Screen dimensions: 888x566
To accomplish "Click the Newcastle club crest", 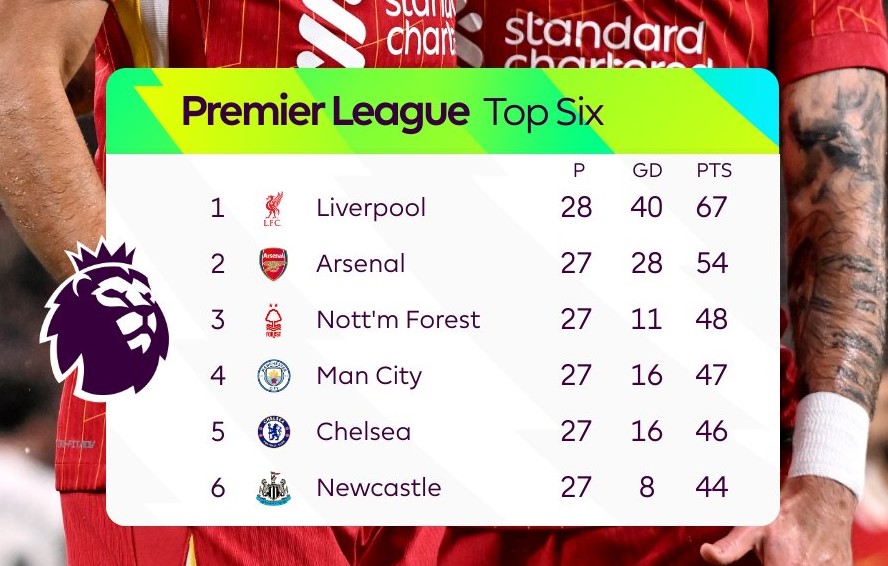I will point(274,488).
